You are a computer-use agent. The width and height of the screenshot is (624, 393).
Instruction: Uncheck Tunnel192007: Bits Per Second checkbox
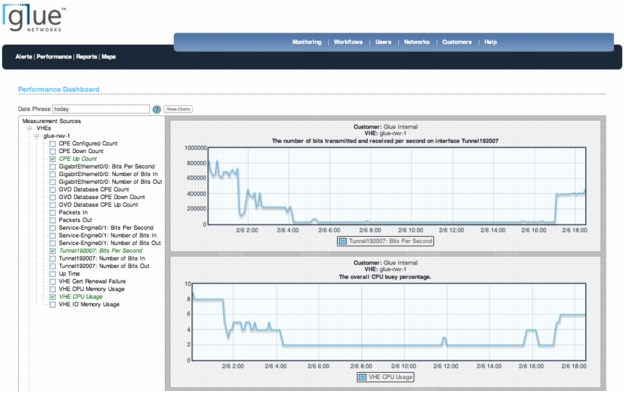(x=53, y=251)
